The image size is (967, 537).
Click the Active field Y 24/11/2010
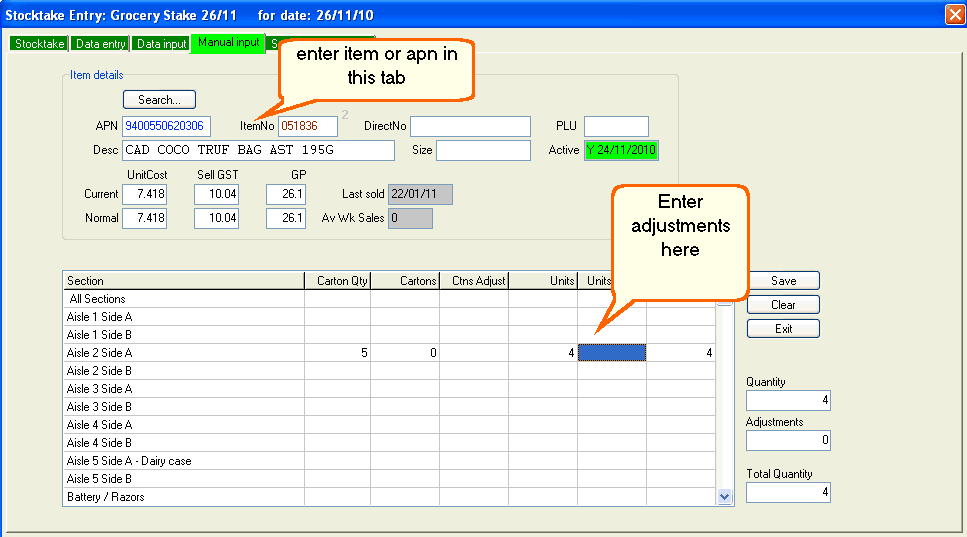pyautogui.click(x=621, y=150)
